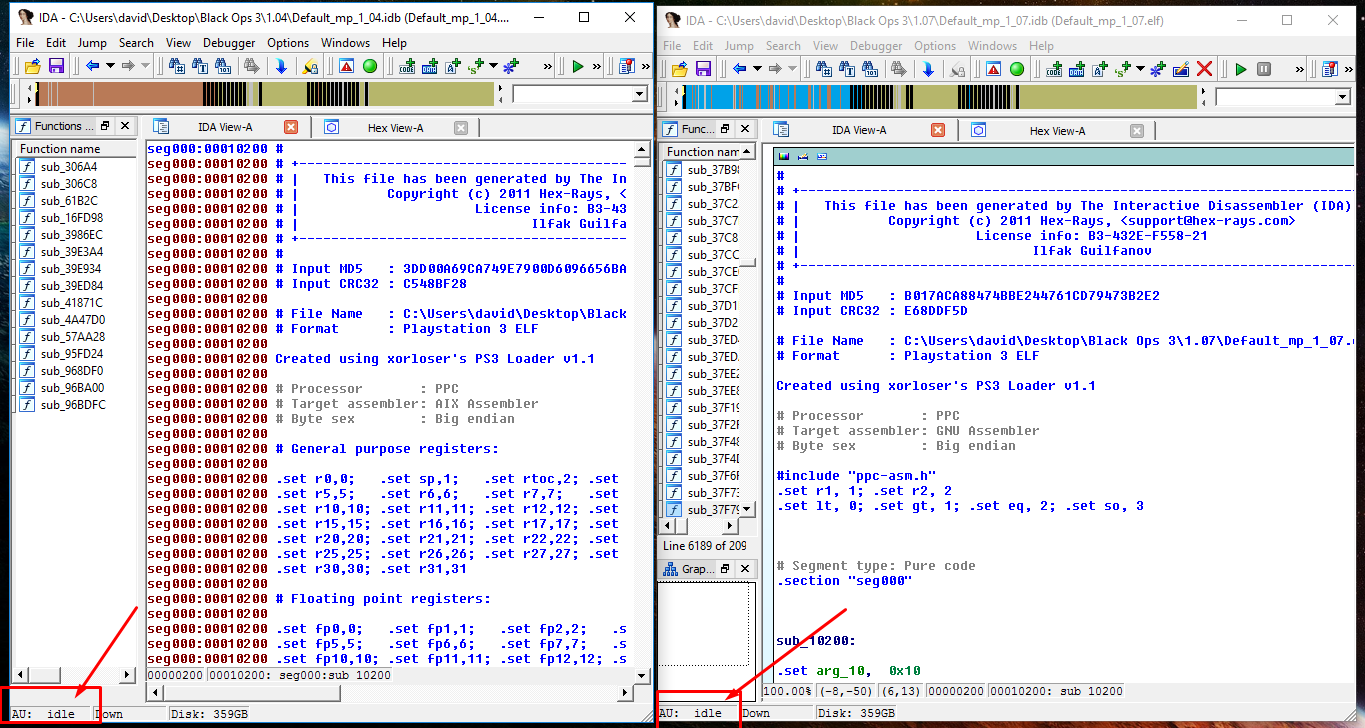Click blue Jump back arrow in right window

point(739,69)
